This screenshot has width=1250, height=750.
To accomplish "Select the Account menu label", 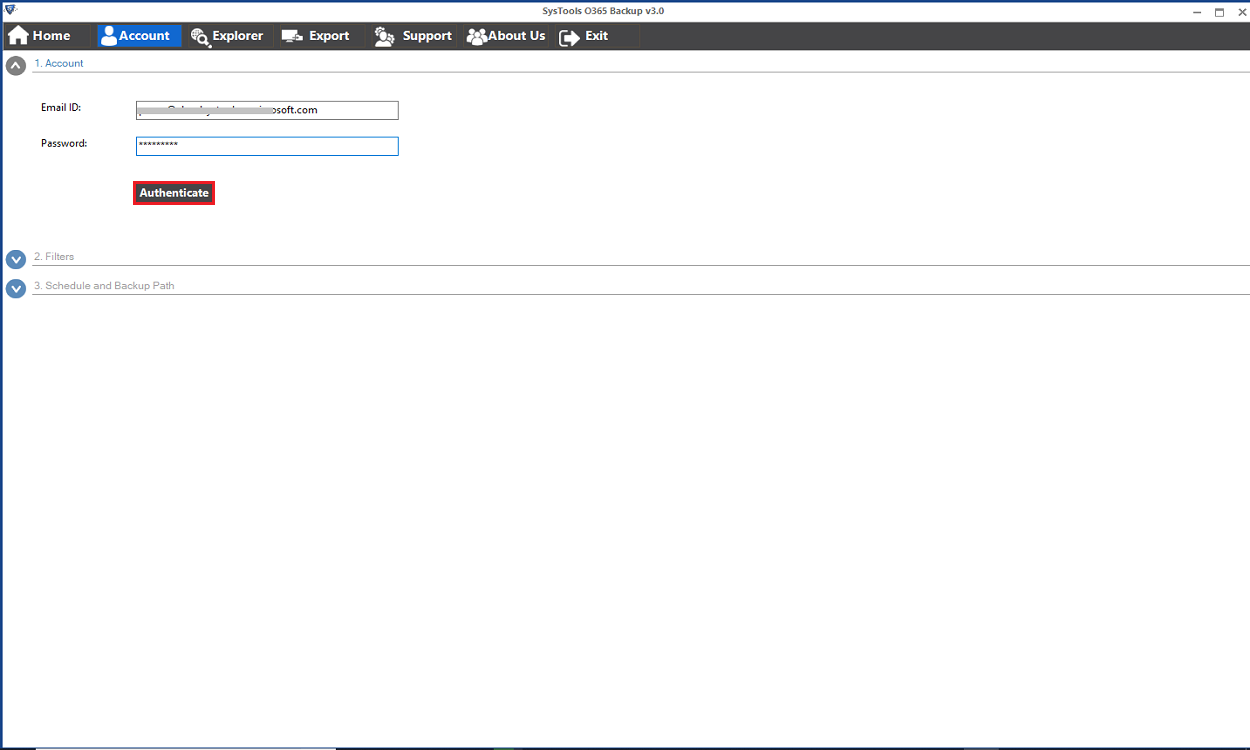I will (144, 36).
